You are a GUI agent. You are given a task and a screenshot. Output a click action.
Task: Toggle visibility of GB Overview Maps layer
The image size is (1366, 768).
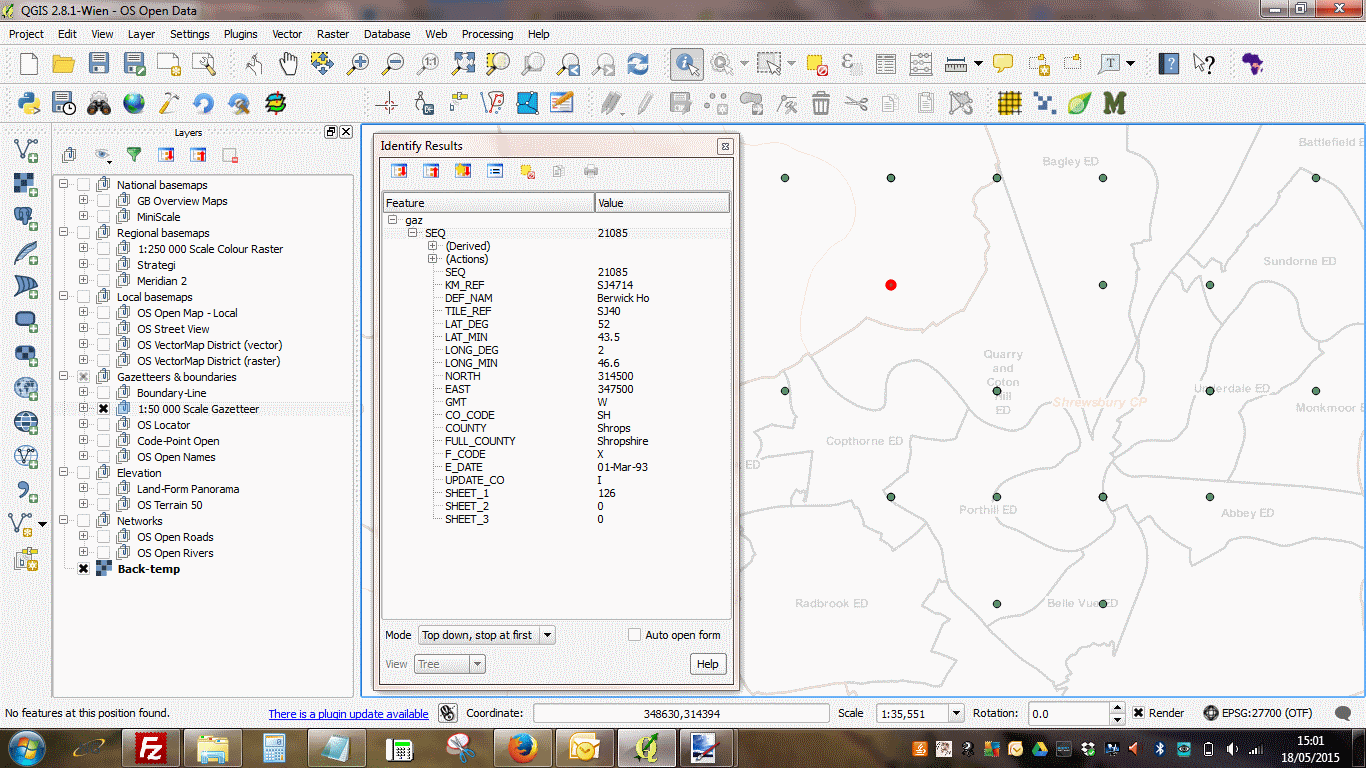click(103, 201)
